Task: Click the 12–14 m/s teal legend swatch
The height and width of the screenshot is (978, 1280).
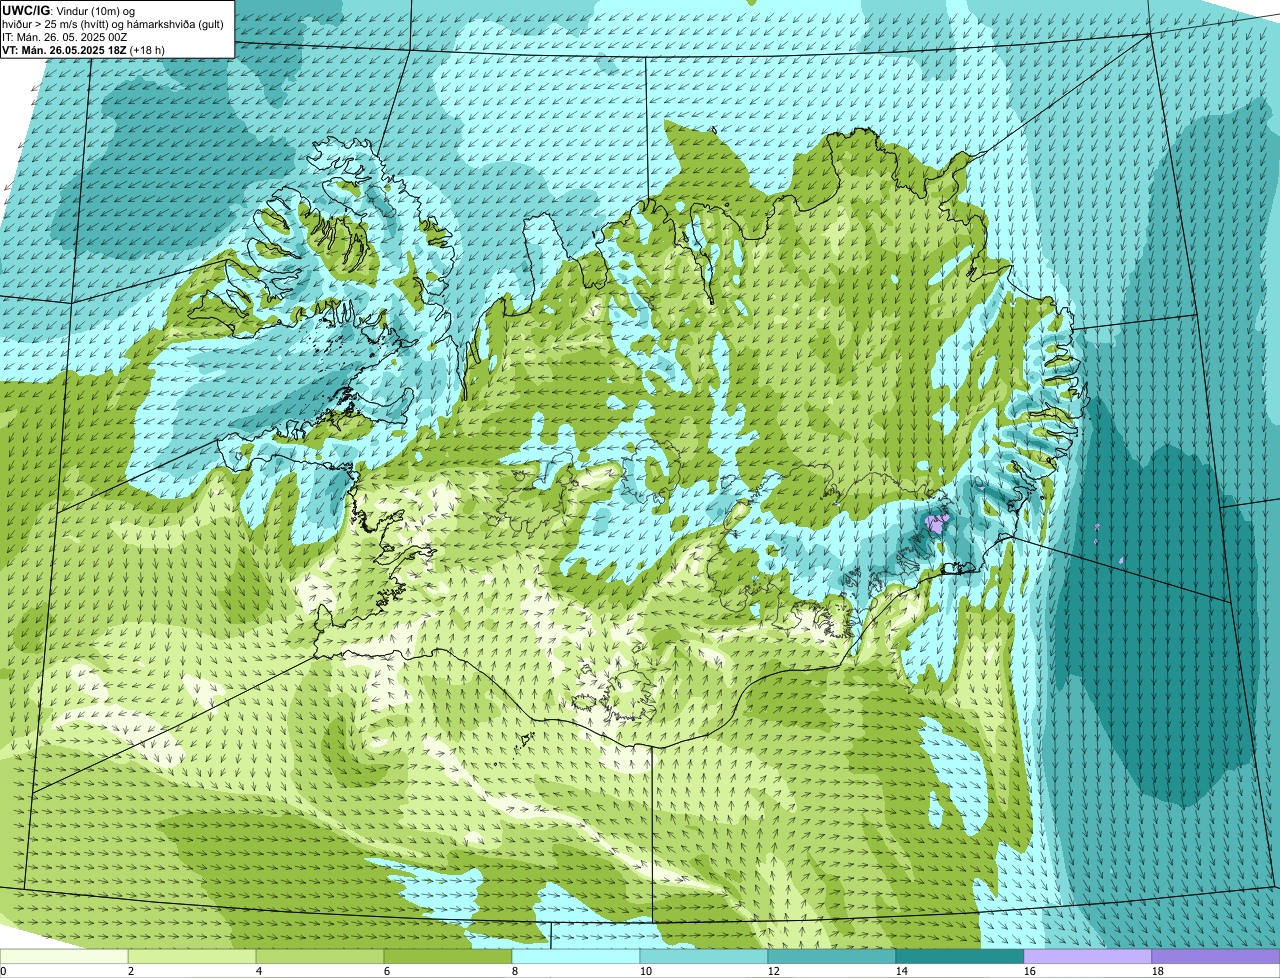Action: coord(832,957)
